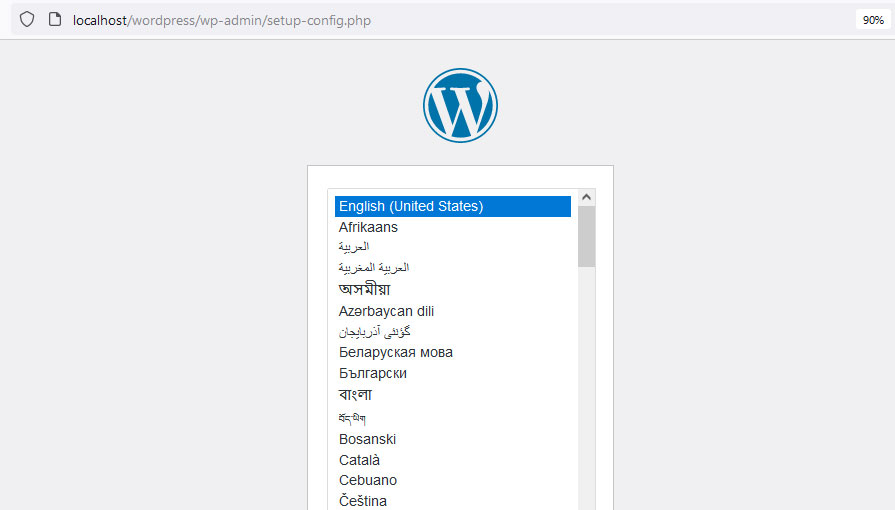Select English (United States) language
This screenshot has width=895, height=510.
pos(453,206)
